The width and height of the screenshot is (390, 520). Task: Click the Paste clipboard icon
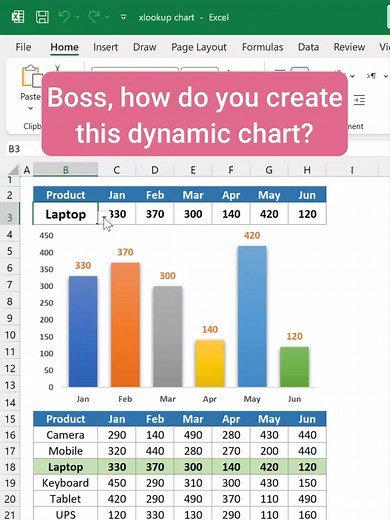[31, 77]
